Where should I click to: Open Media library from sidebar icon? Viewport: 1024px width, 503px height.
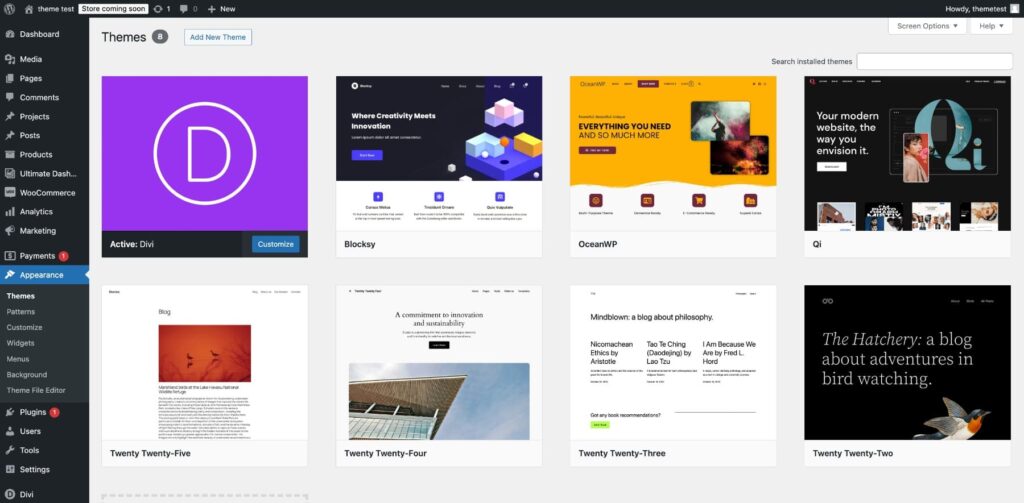tap(9, 59)
